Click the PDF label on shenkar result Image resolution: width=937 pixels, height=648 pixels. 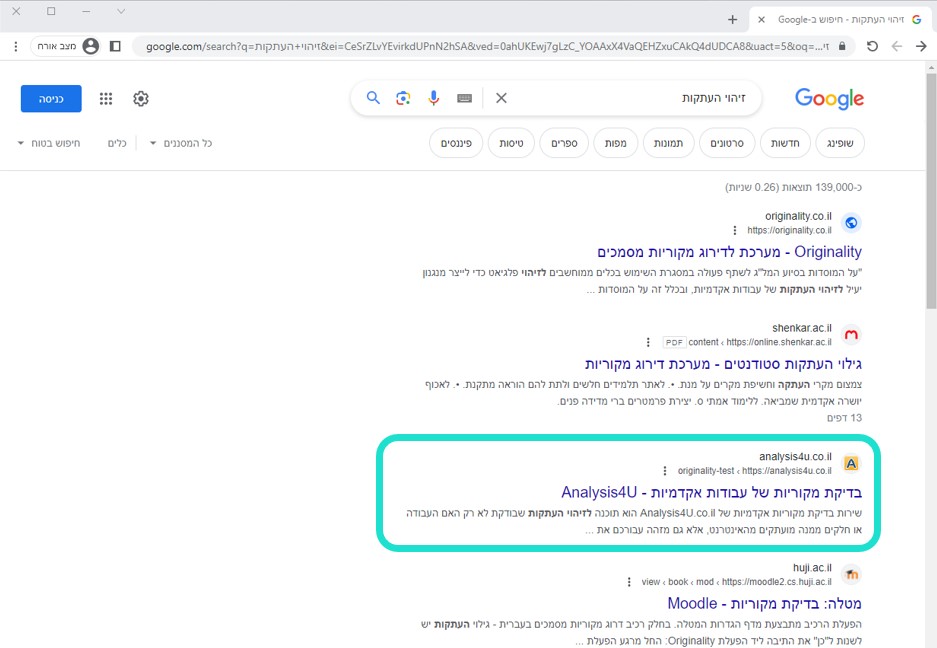click(674, 343)
